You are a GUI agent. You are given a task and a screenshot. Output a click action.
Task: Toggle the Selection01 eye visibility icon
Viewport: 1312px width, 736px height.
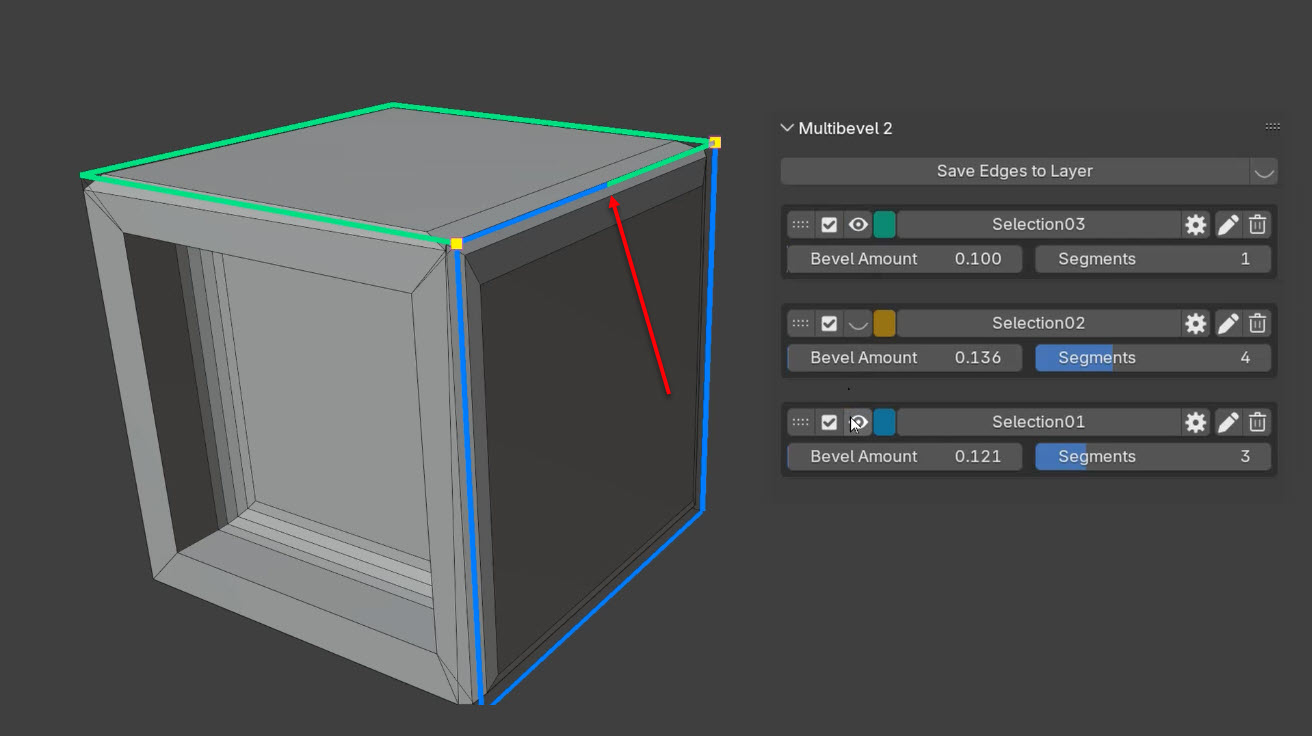pos(858,422)
